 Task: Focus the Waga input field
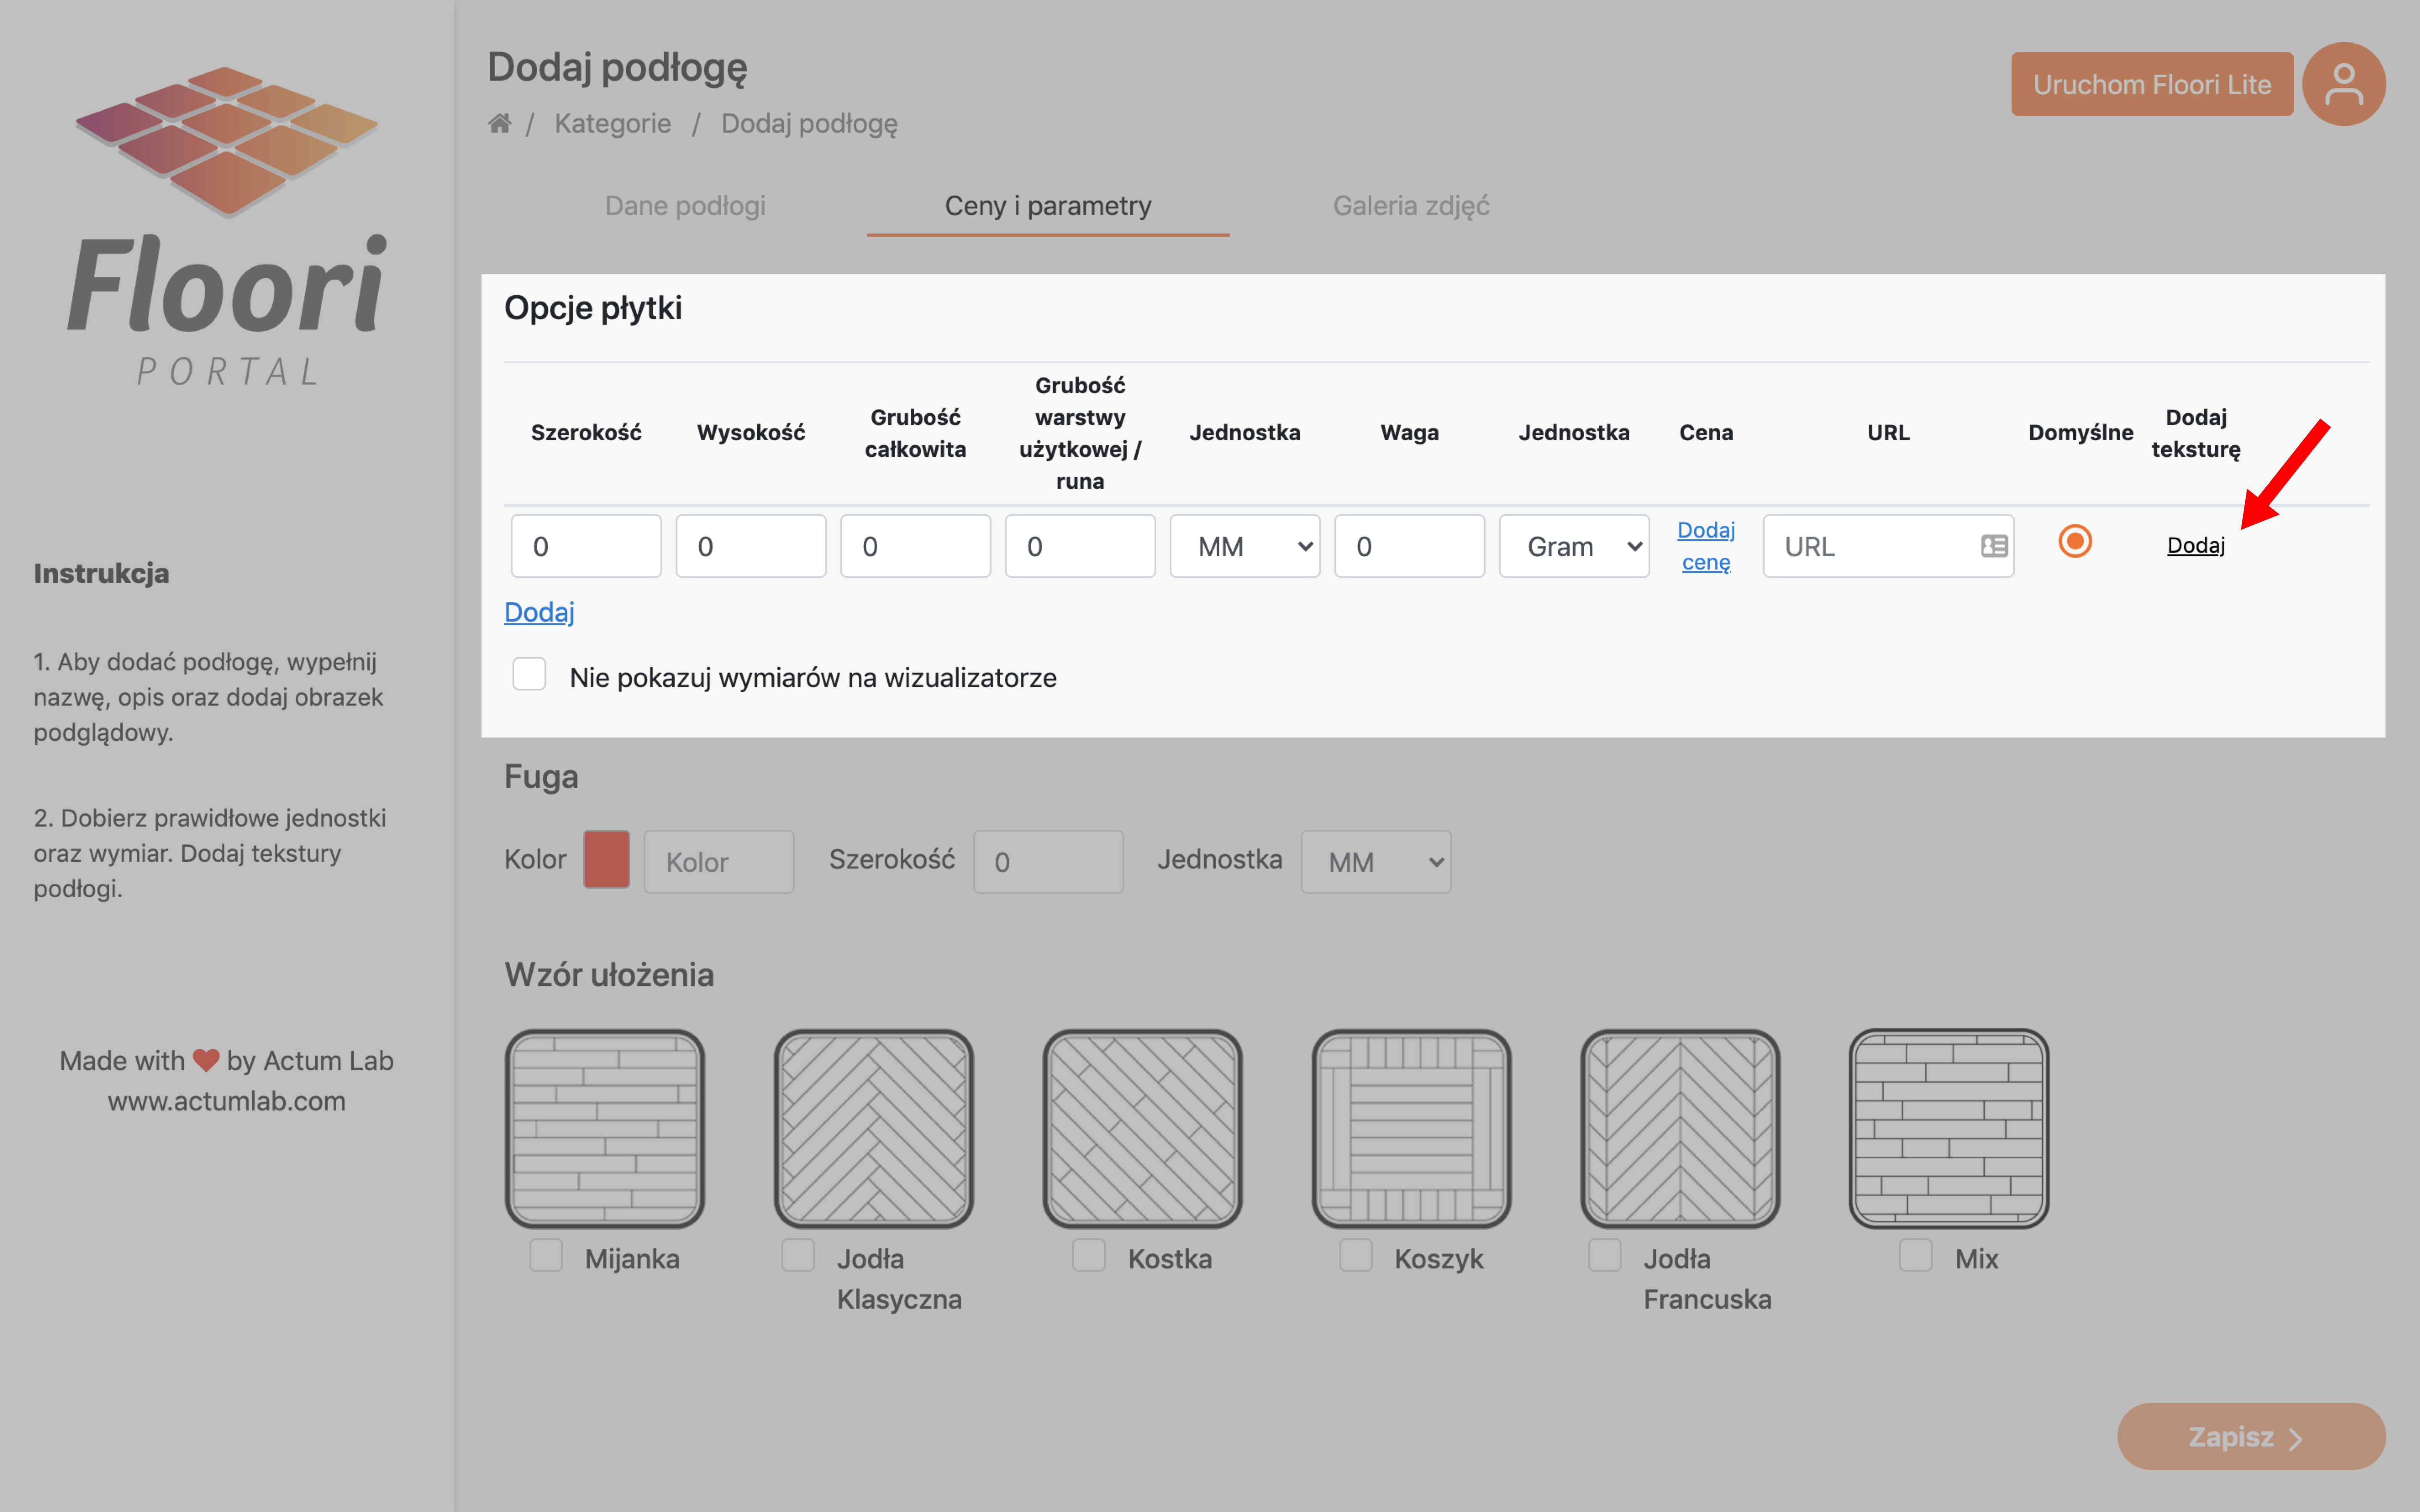pyautogui.click(x=1409, y=546)
